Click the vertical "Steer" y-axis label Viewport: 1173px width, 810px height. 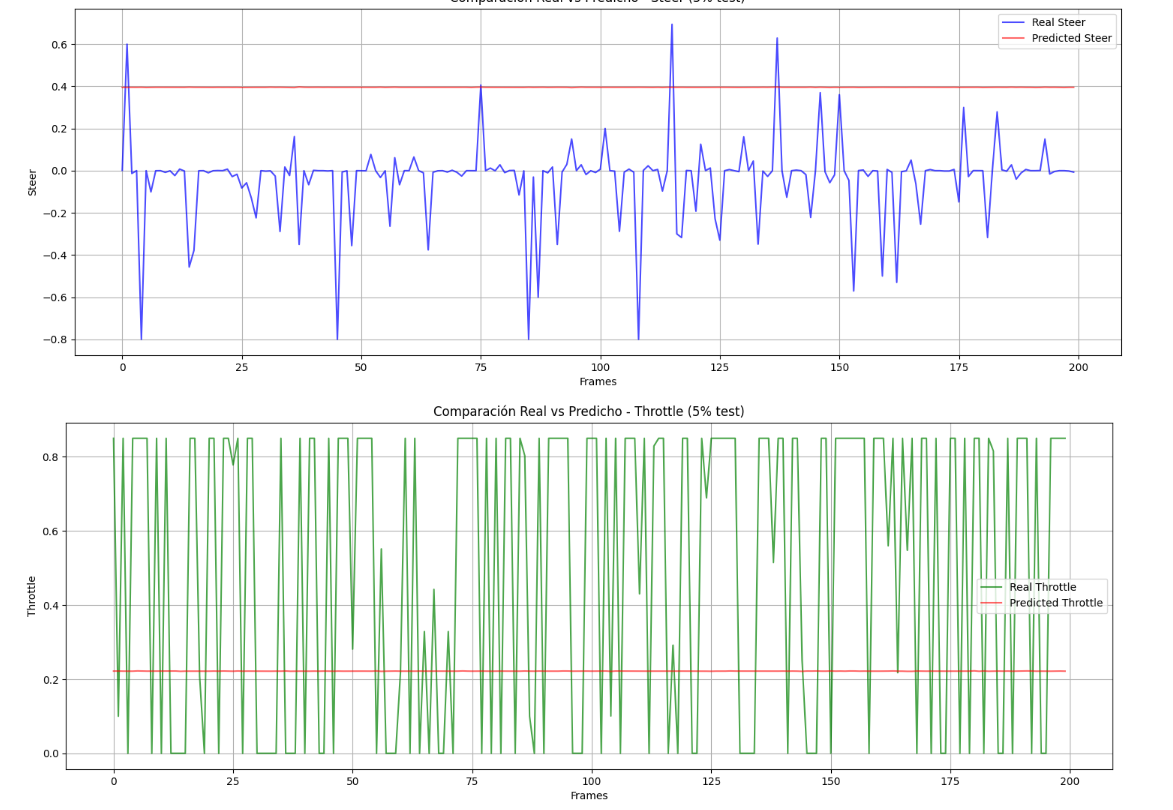(32, 182)
